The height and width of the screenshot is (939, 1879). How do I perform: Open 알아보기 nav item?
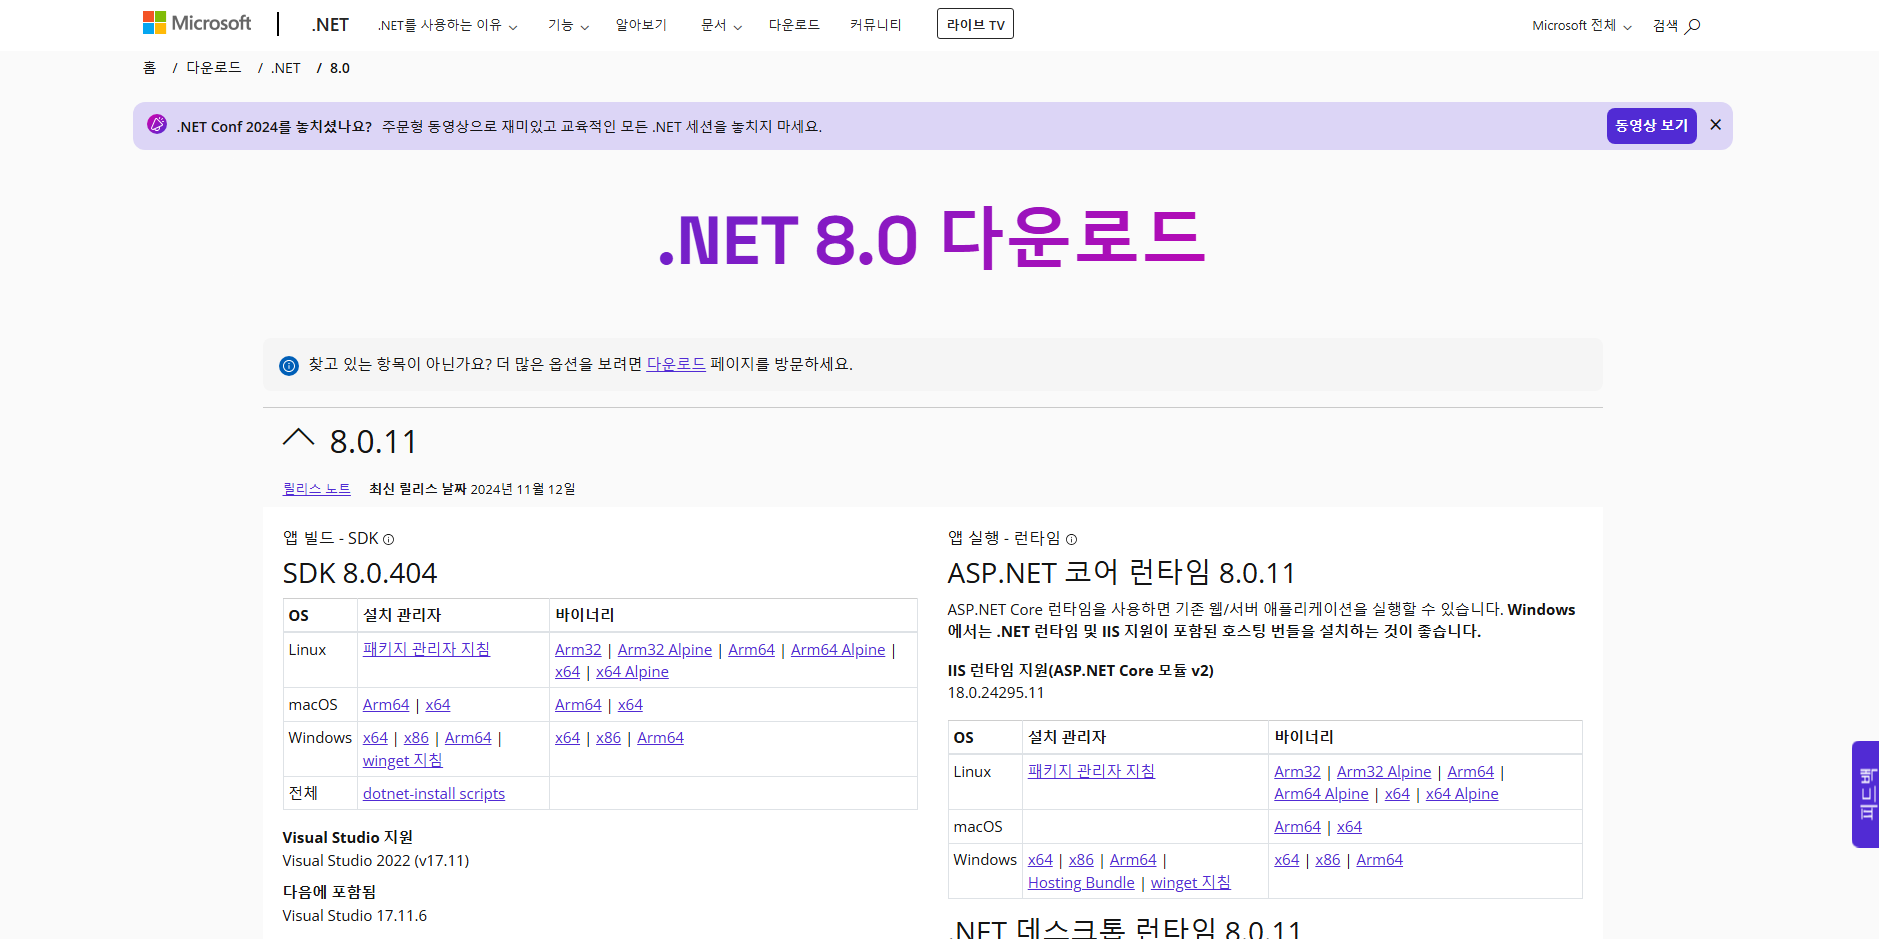[641, 25]
